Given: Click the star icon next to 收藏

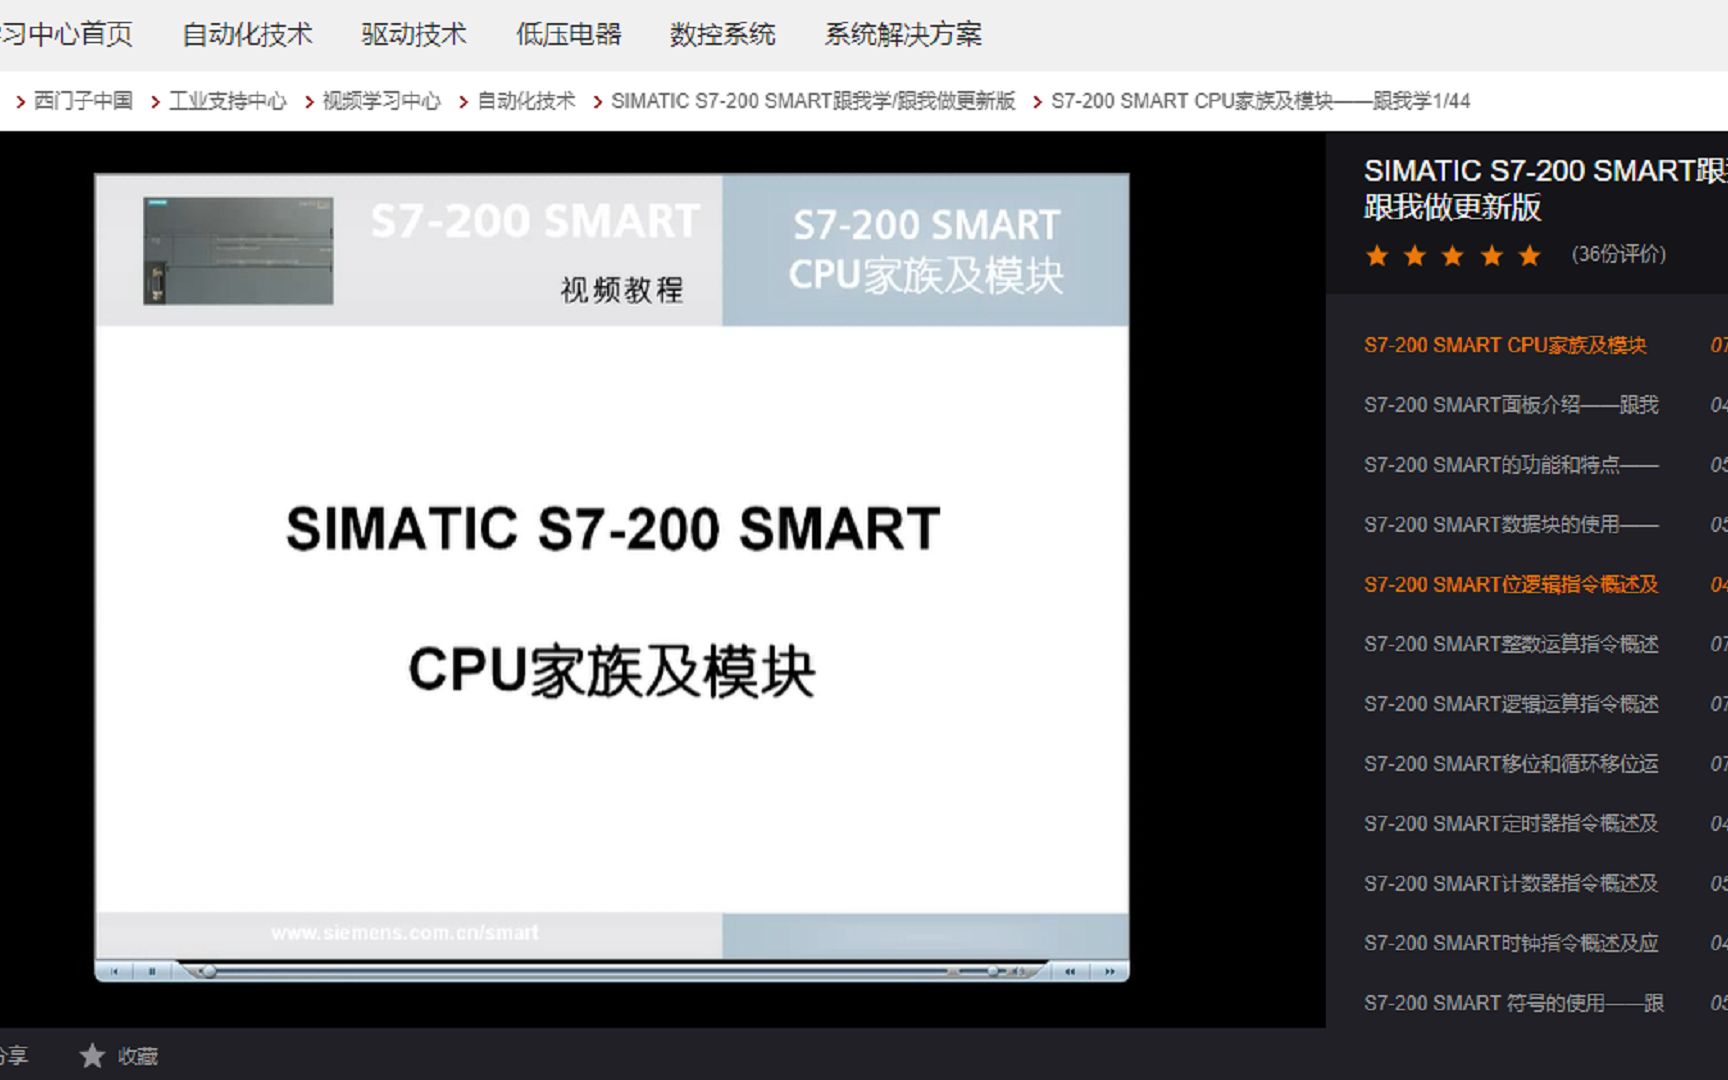Looking at the screenshot, I should tap(92, 1055).
